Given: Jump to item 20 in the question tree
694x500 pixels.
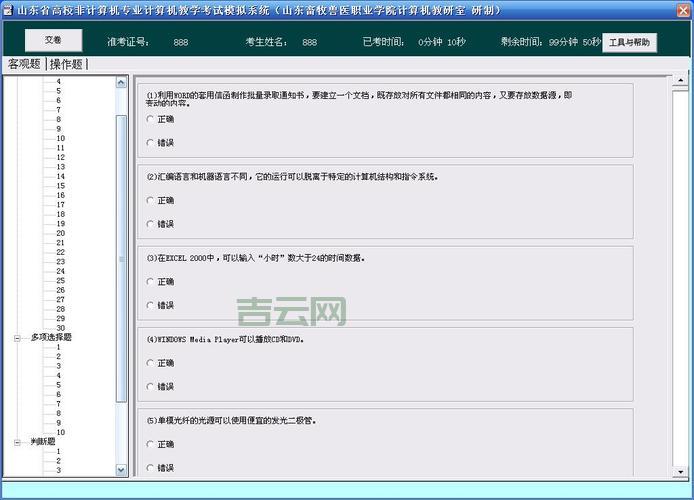Looking at the screenshot, I should 60,233.
